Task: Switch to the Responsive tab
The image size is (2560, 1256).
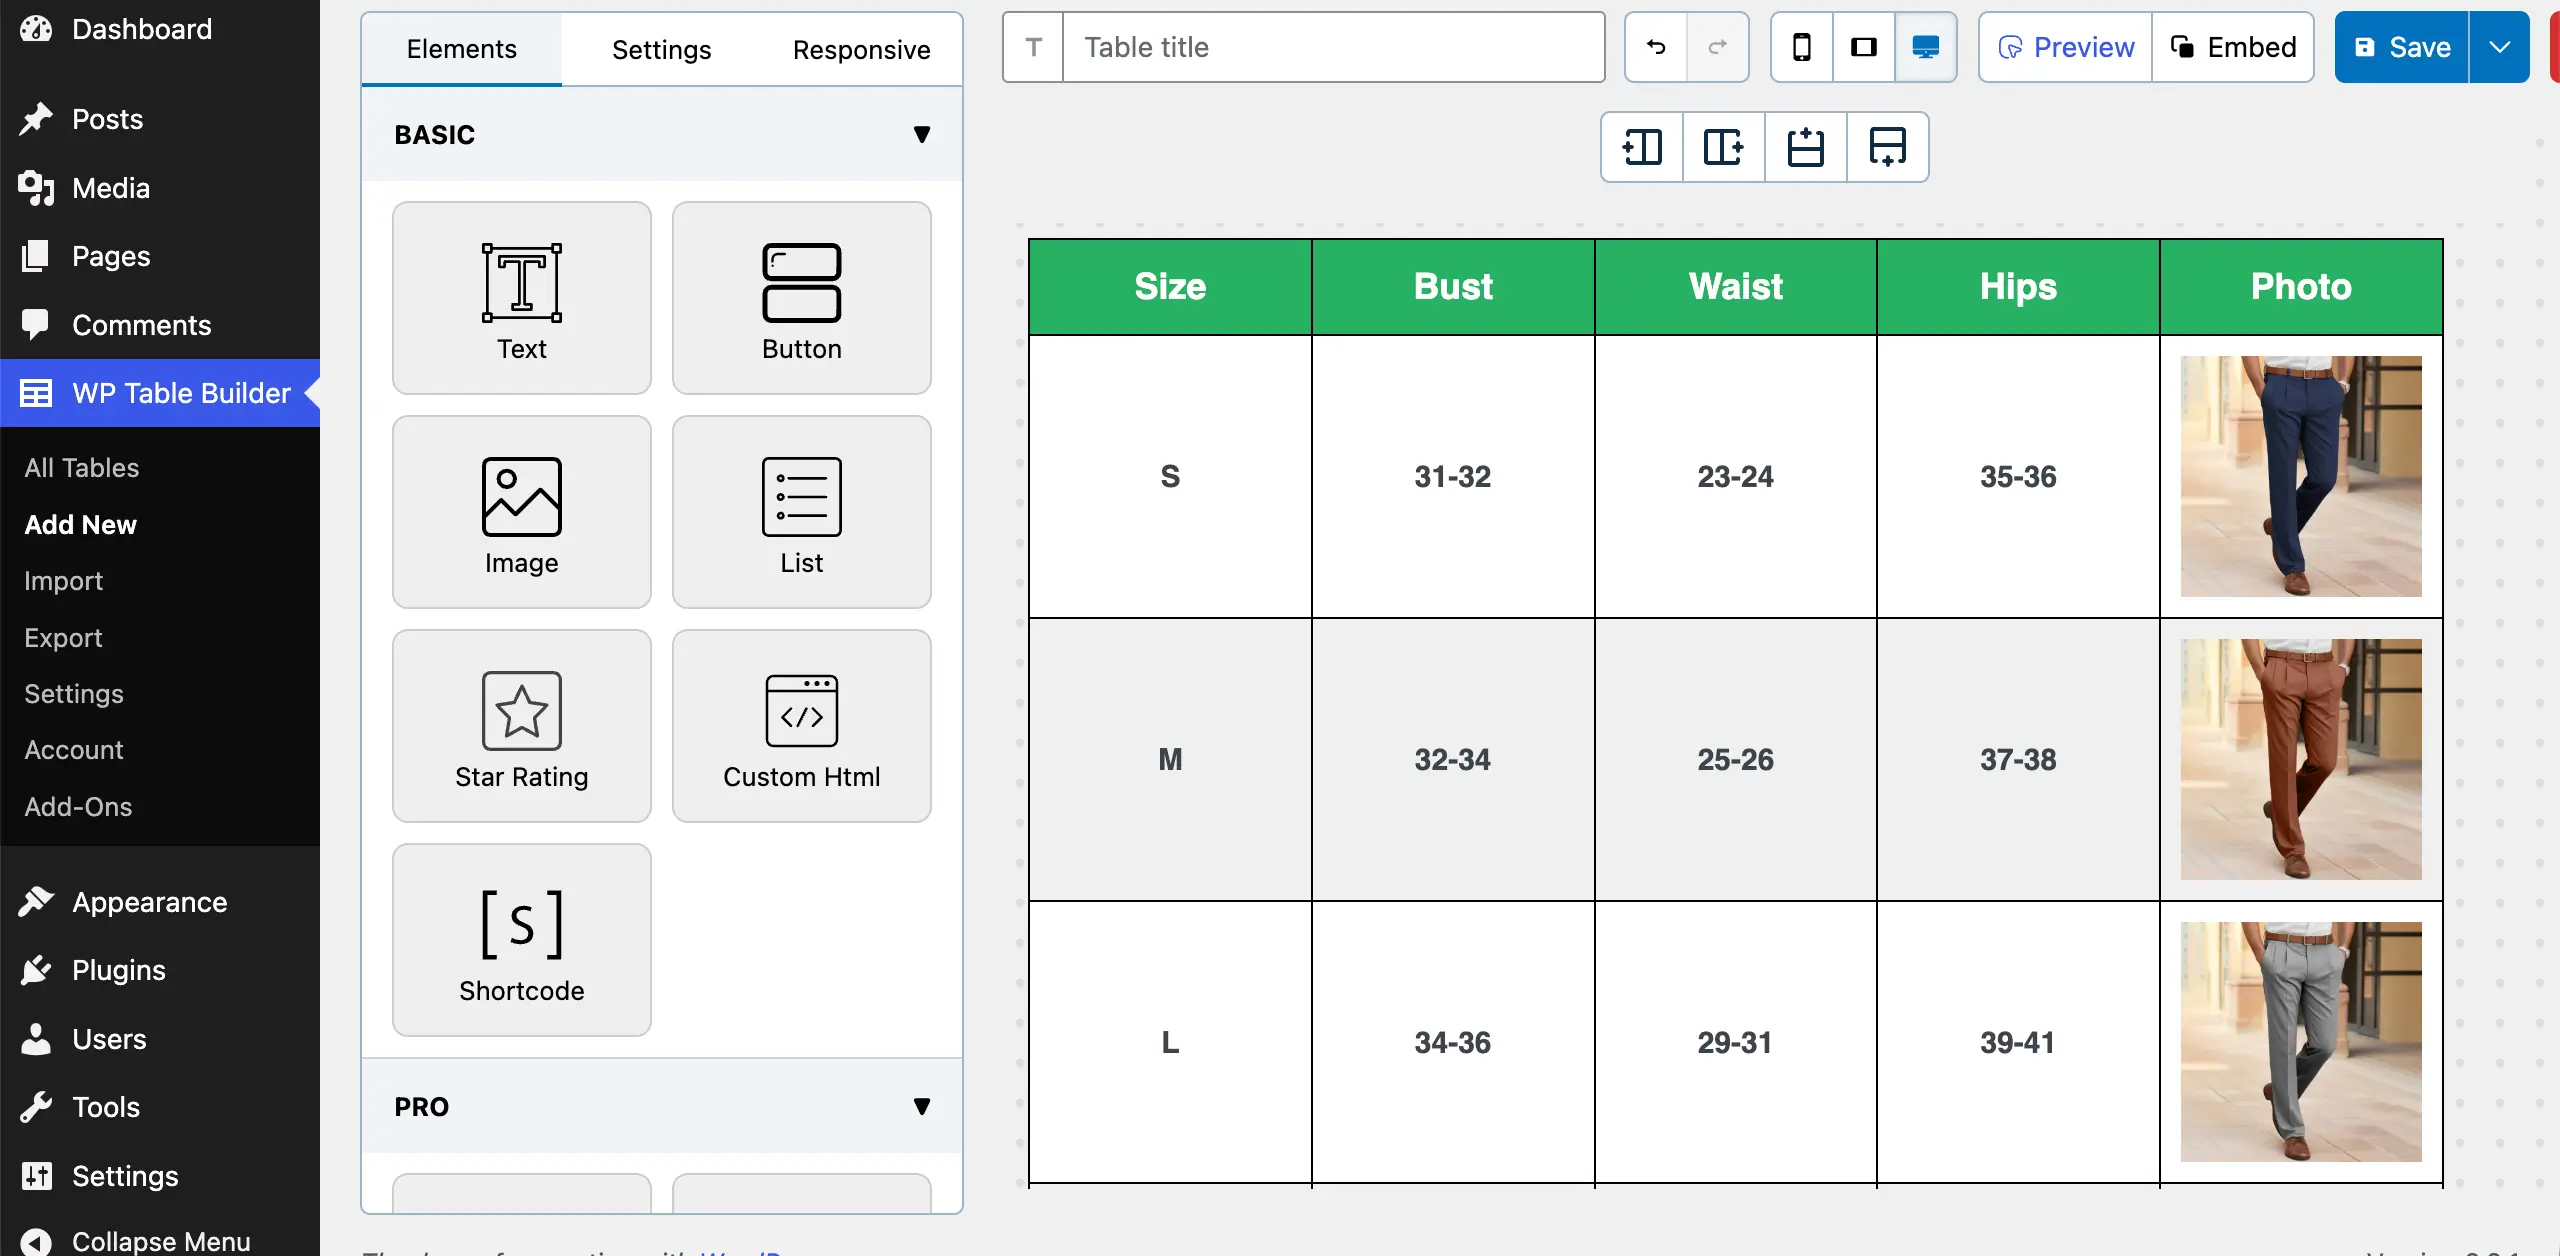Action: point(861,49)
